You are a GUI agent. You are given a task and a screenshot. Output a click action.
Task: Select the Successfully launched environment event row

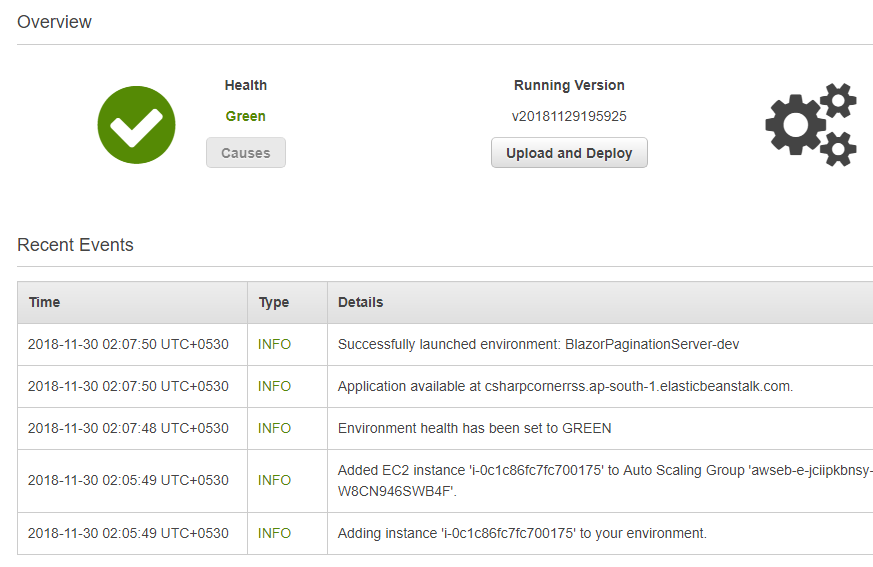[445, 344]
